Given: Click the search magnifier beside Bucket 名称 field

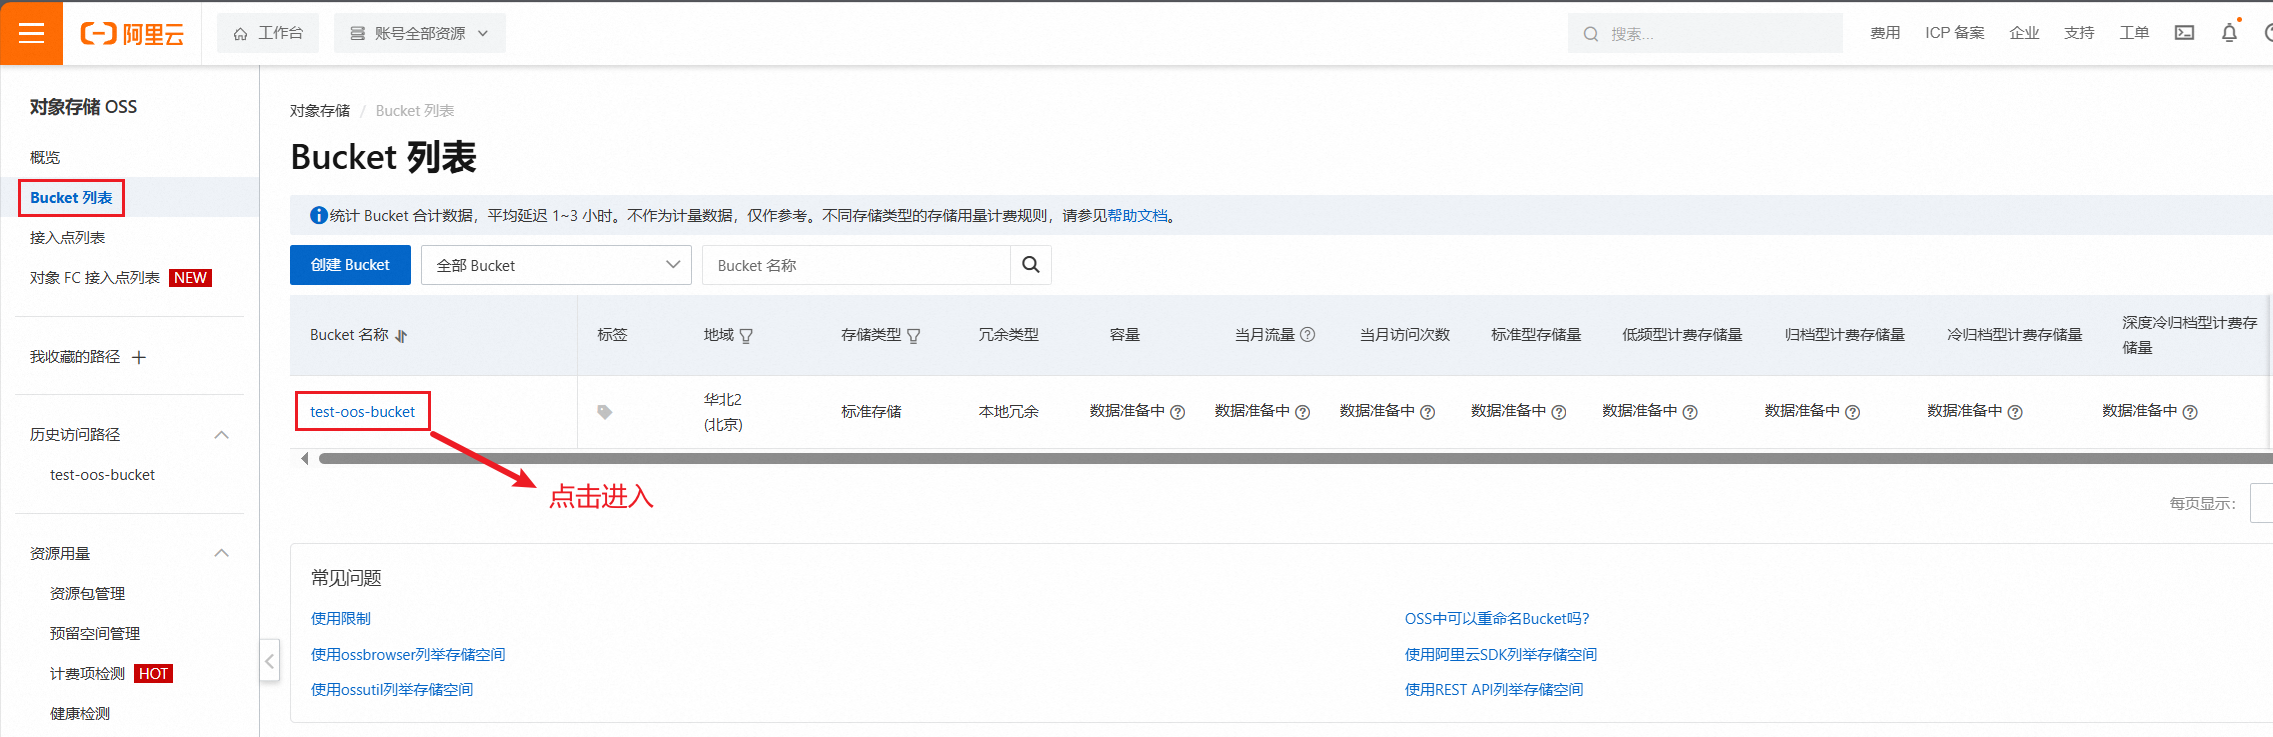Looking at the screenshot, I should pyautogui.click(x=1031, y=265).
